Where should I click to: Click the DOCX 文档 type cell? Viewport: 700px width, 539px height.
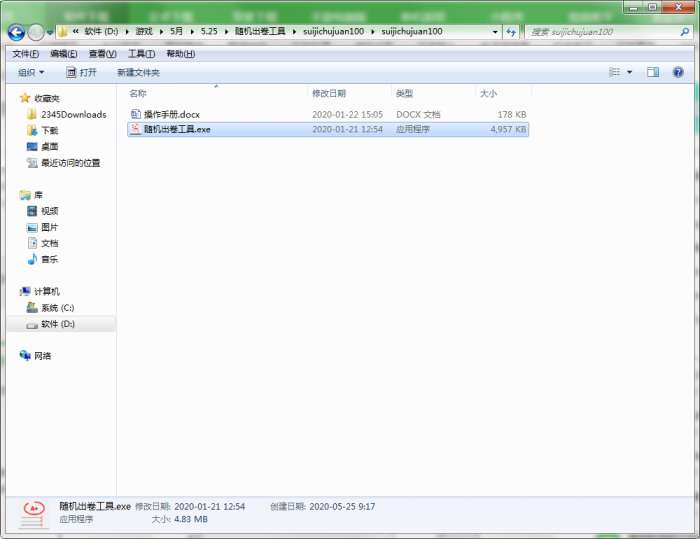click(x=418, y=115)
